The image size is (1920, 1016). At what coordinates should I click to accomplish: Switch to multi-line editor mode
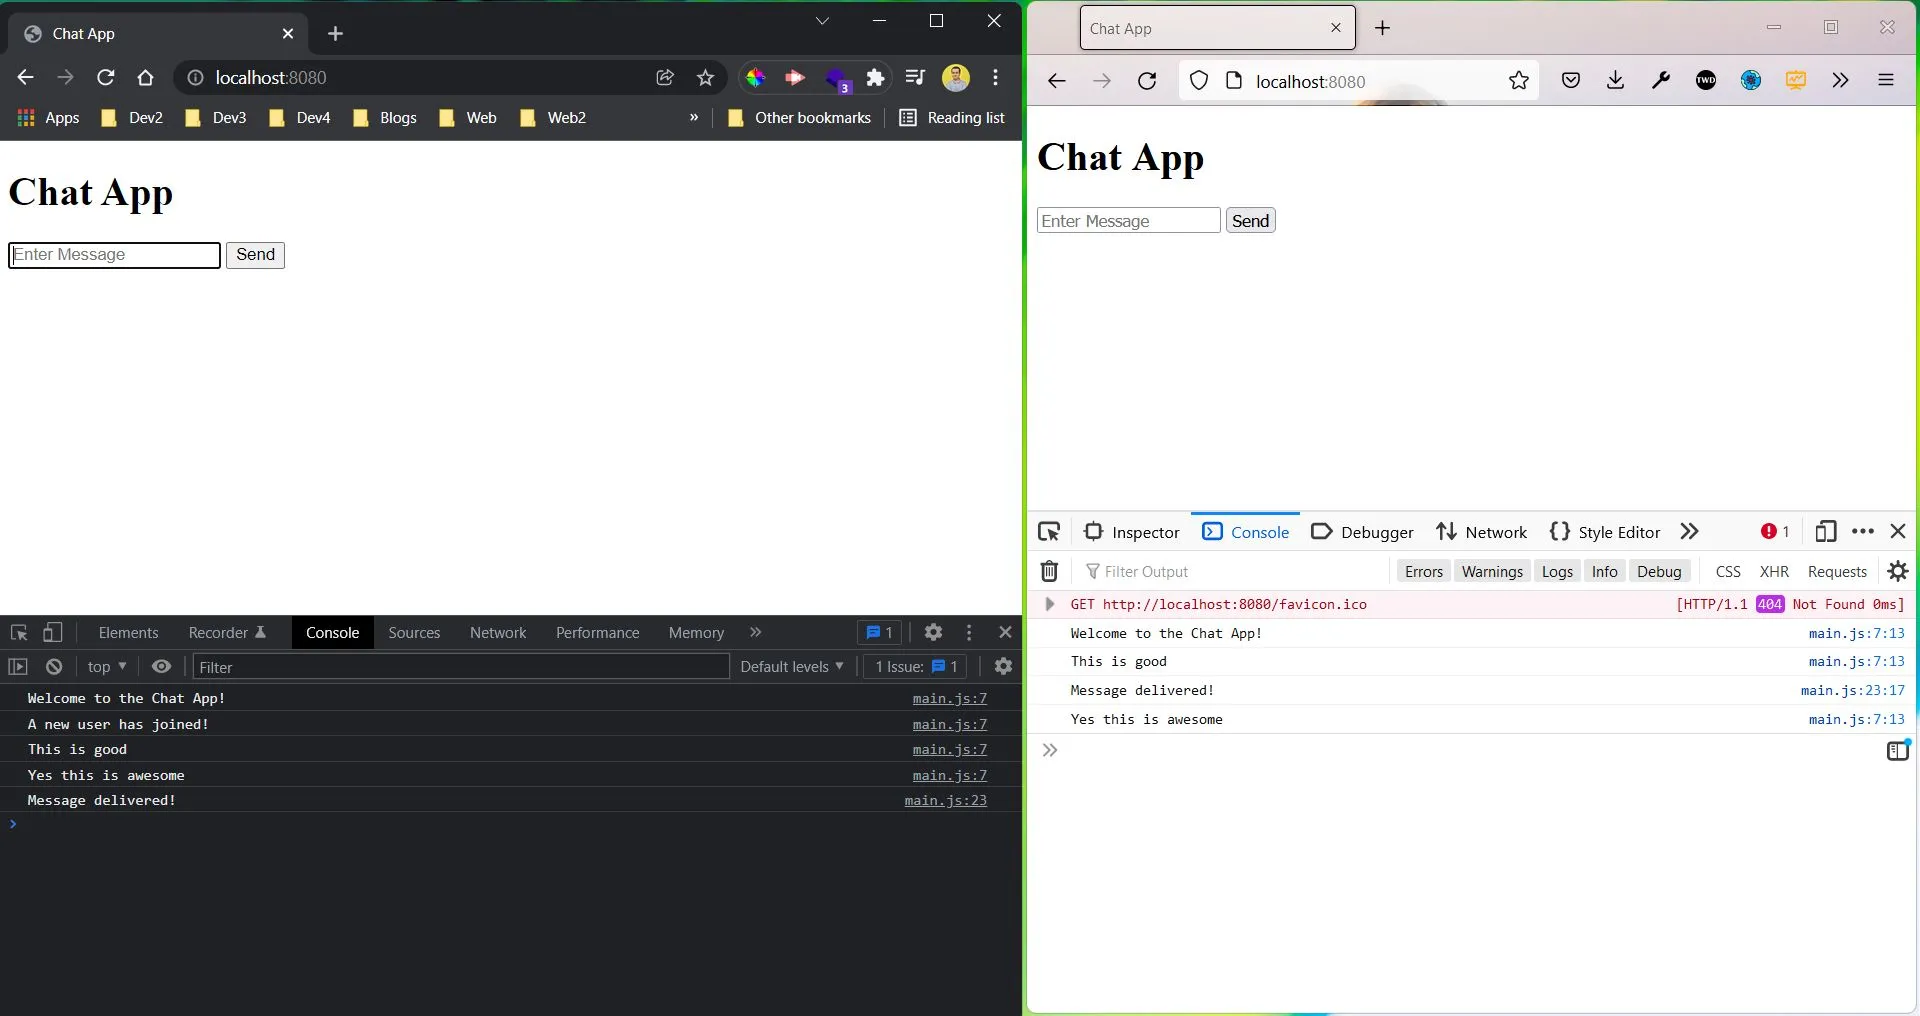[1897, 751]
